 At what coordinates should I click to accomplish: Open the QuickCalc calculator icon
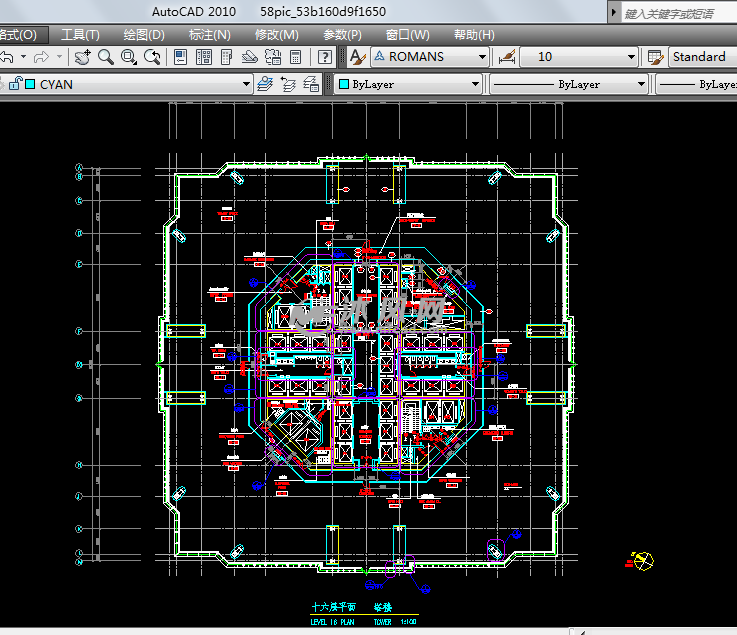[296, 57]
